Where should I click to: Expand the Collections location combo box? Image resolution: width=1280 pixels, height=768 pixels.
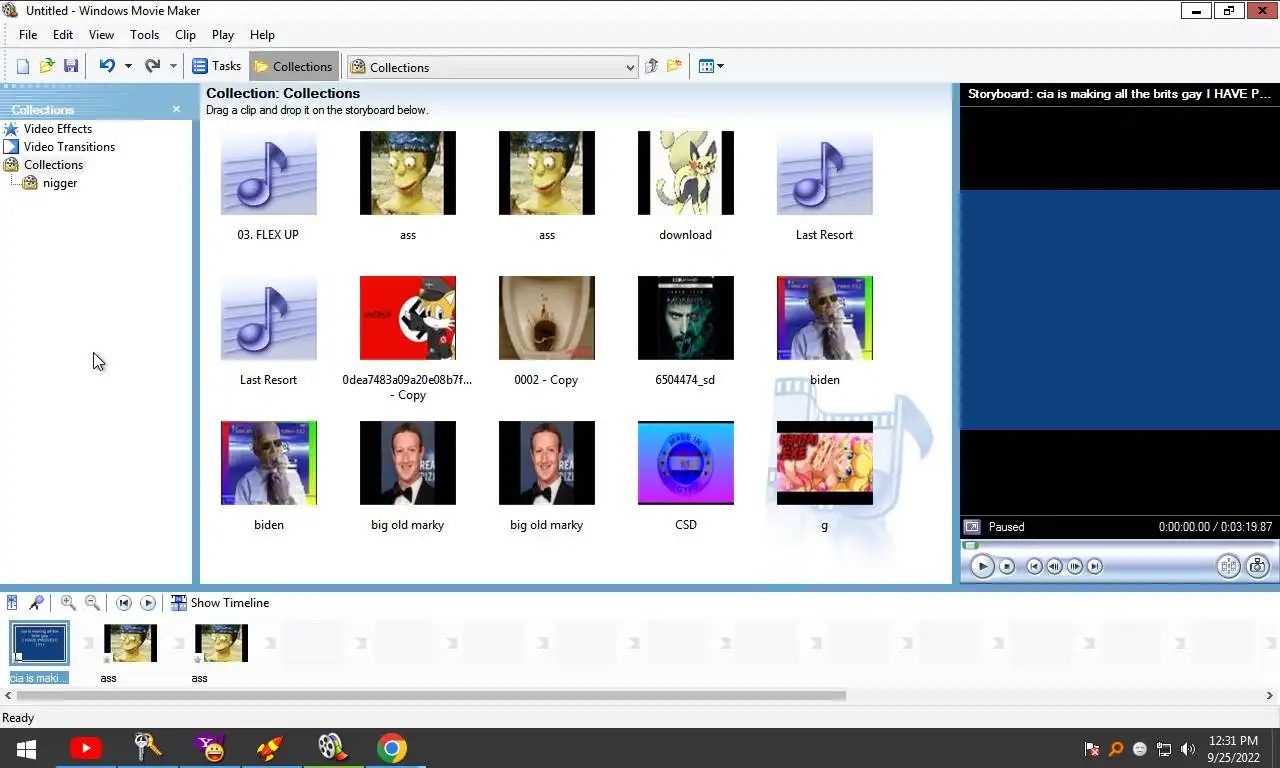(x=630, y=68)
